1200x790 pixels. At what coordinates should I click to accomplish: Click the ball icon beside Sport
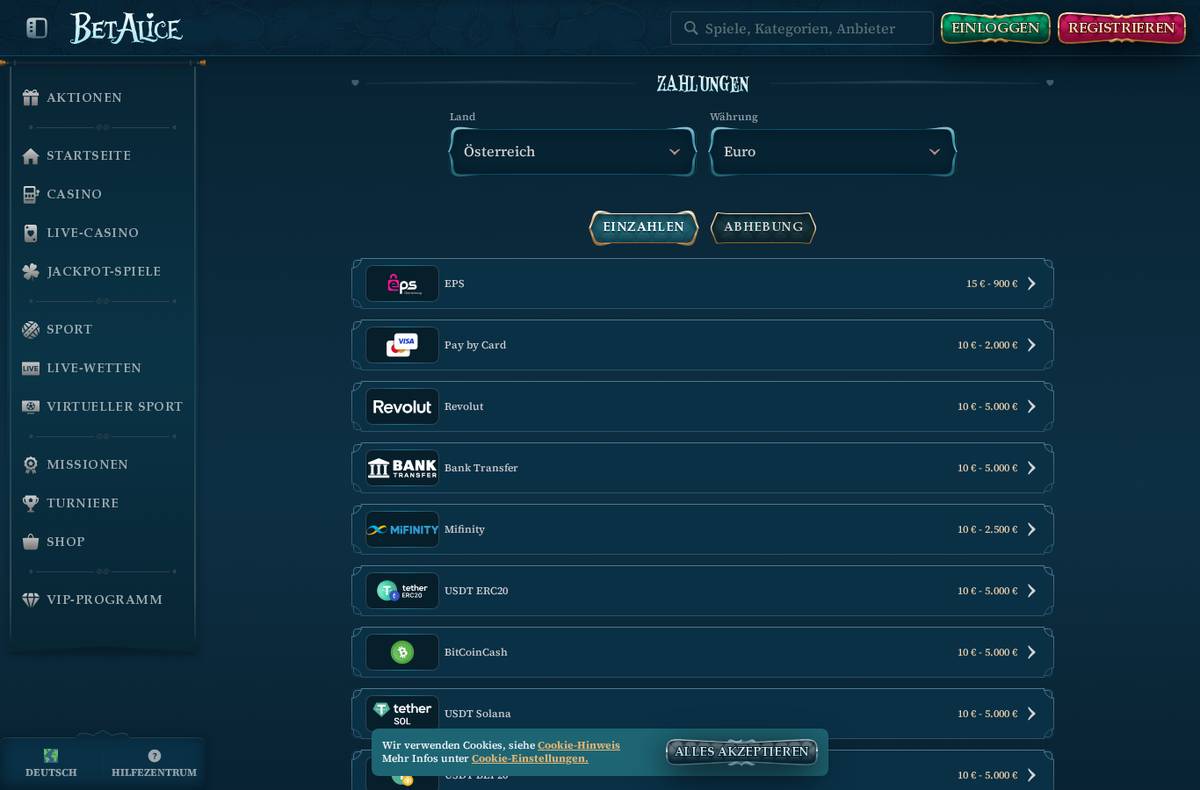coord(31,329)
